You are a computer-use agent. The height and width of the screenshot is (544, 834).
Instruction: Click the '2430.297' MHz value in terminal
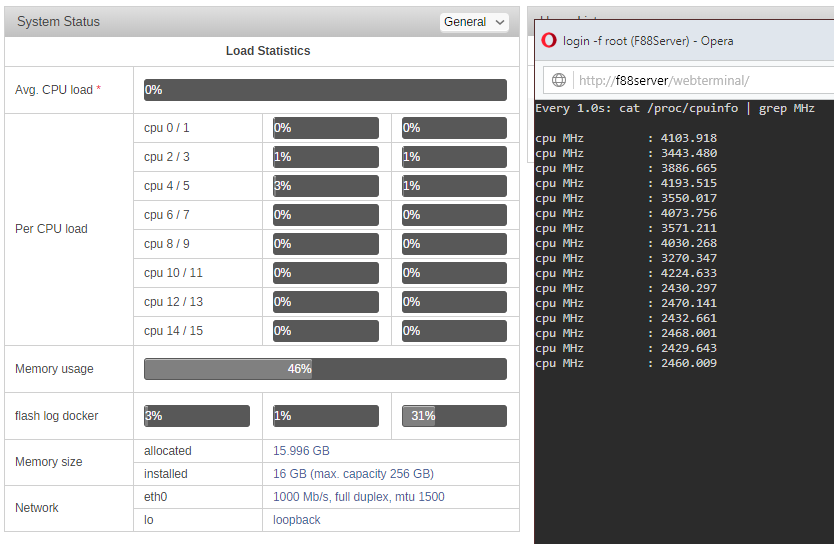point(688,288)
